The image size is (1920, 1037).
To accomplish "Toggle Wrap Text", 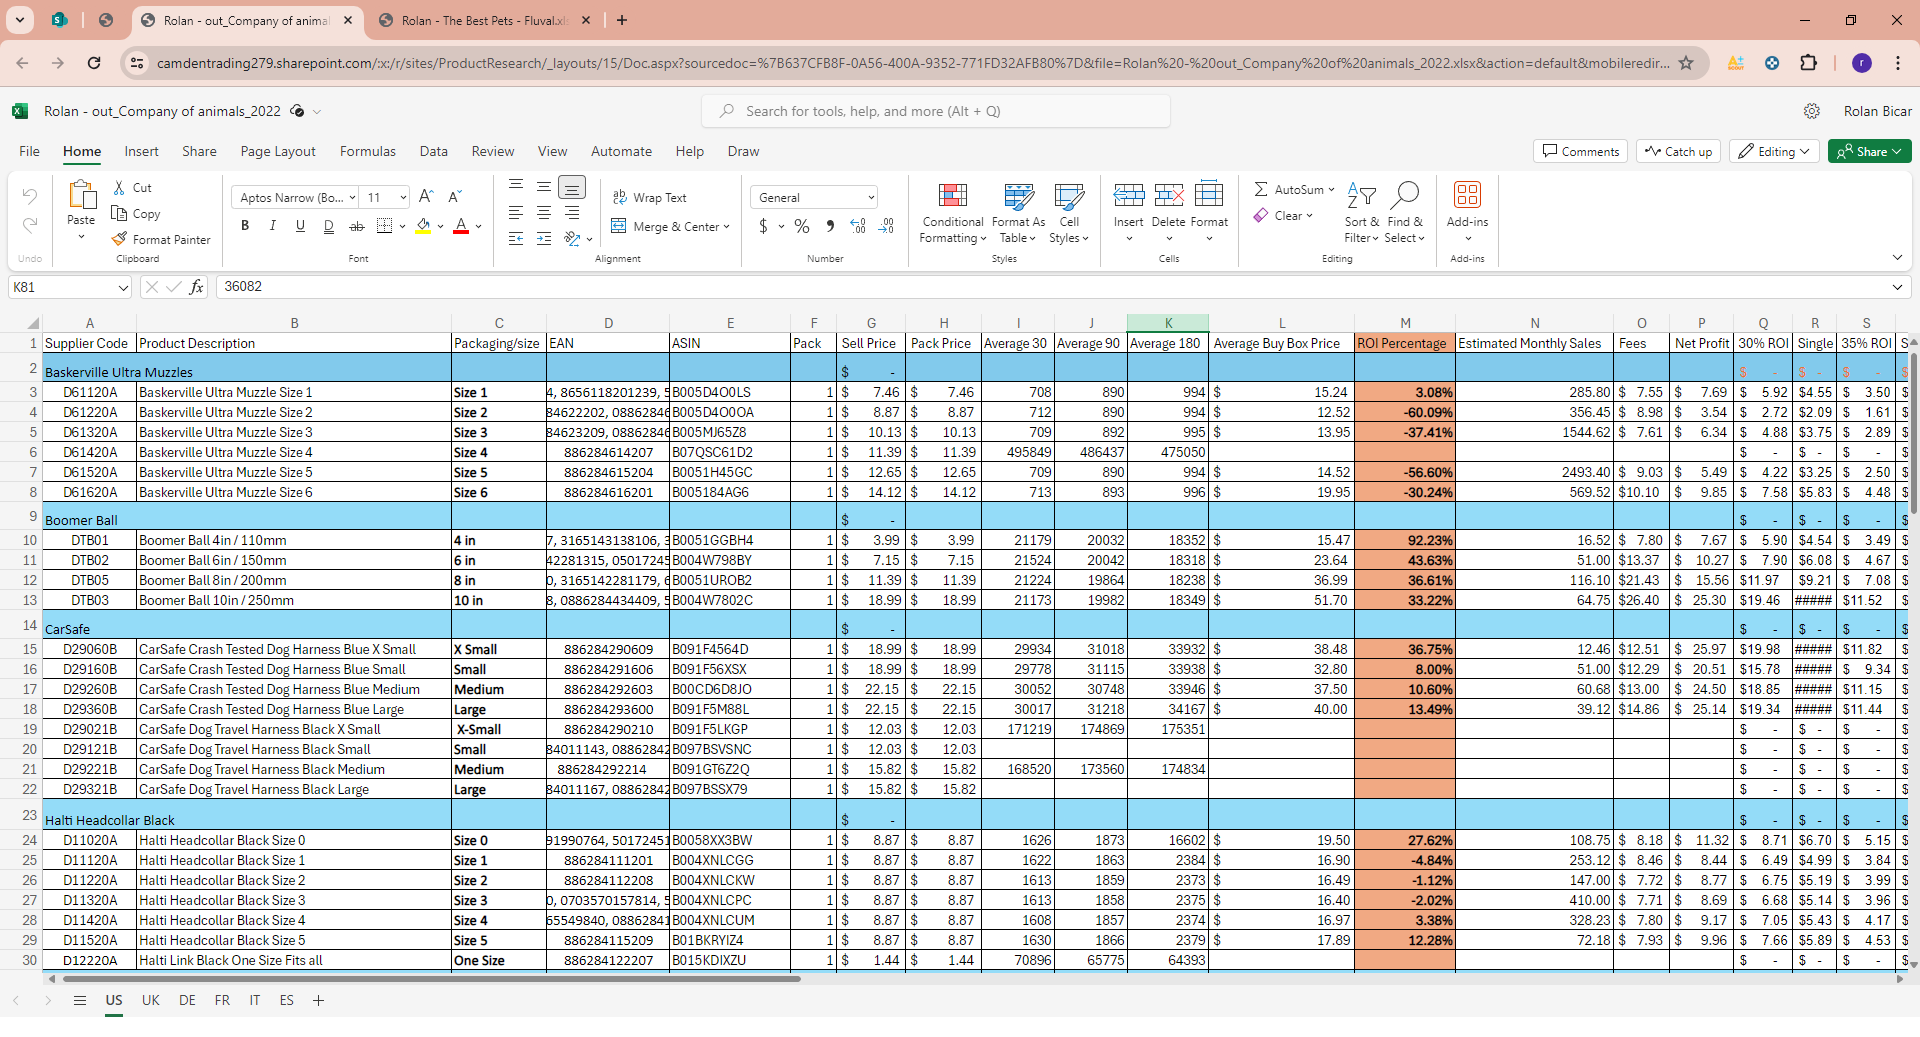I will pyautogui.click(x=649, y=197).
